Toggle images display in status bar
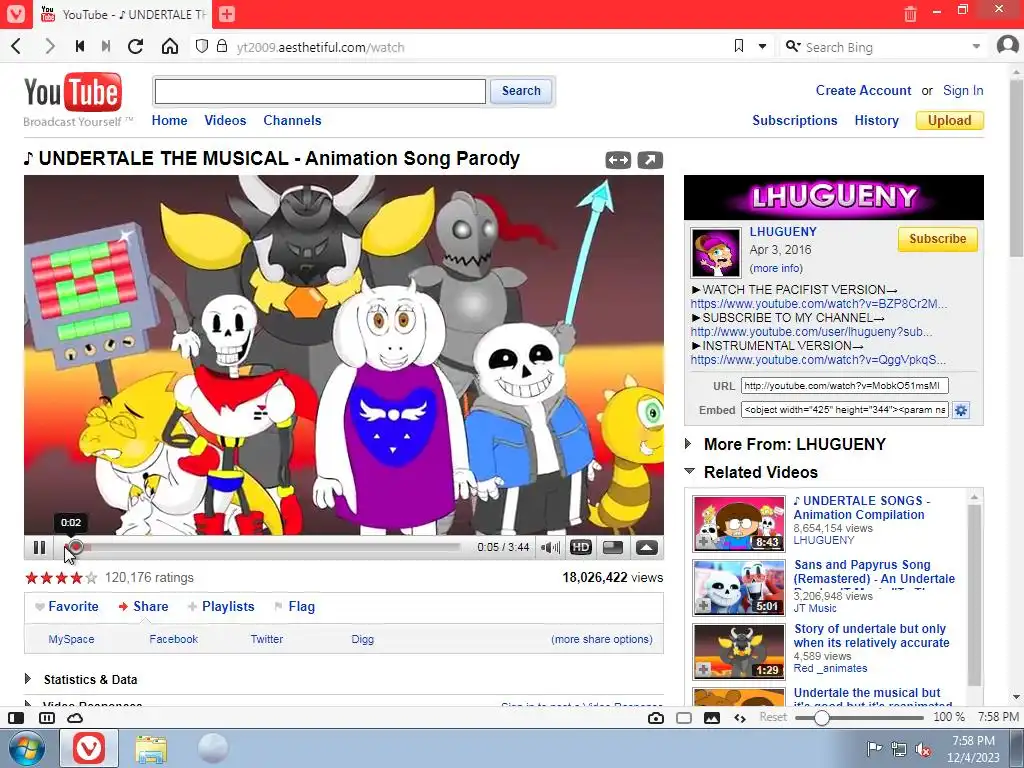 [x=712, y=718]
